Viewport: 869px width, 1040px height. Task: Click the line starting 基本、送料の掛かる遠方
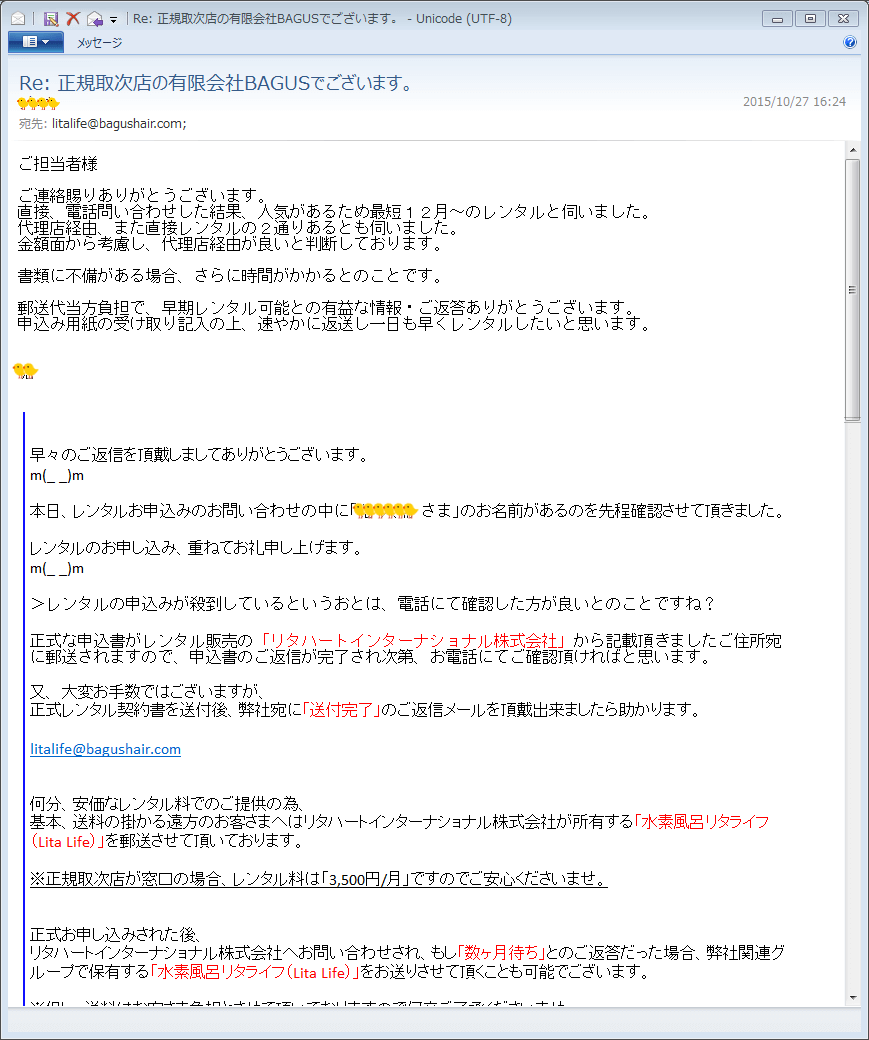[x=399, y=822]
